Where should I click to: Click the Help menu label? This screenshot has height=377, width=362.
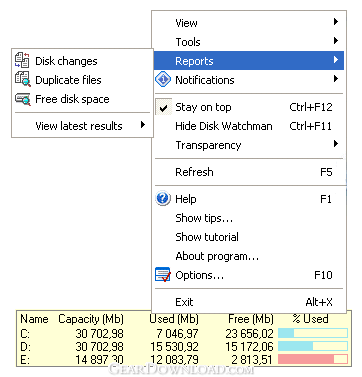click(186, 199)
